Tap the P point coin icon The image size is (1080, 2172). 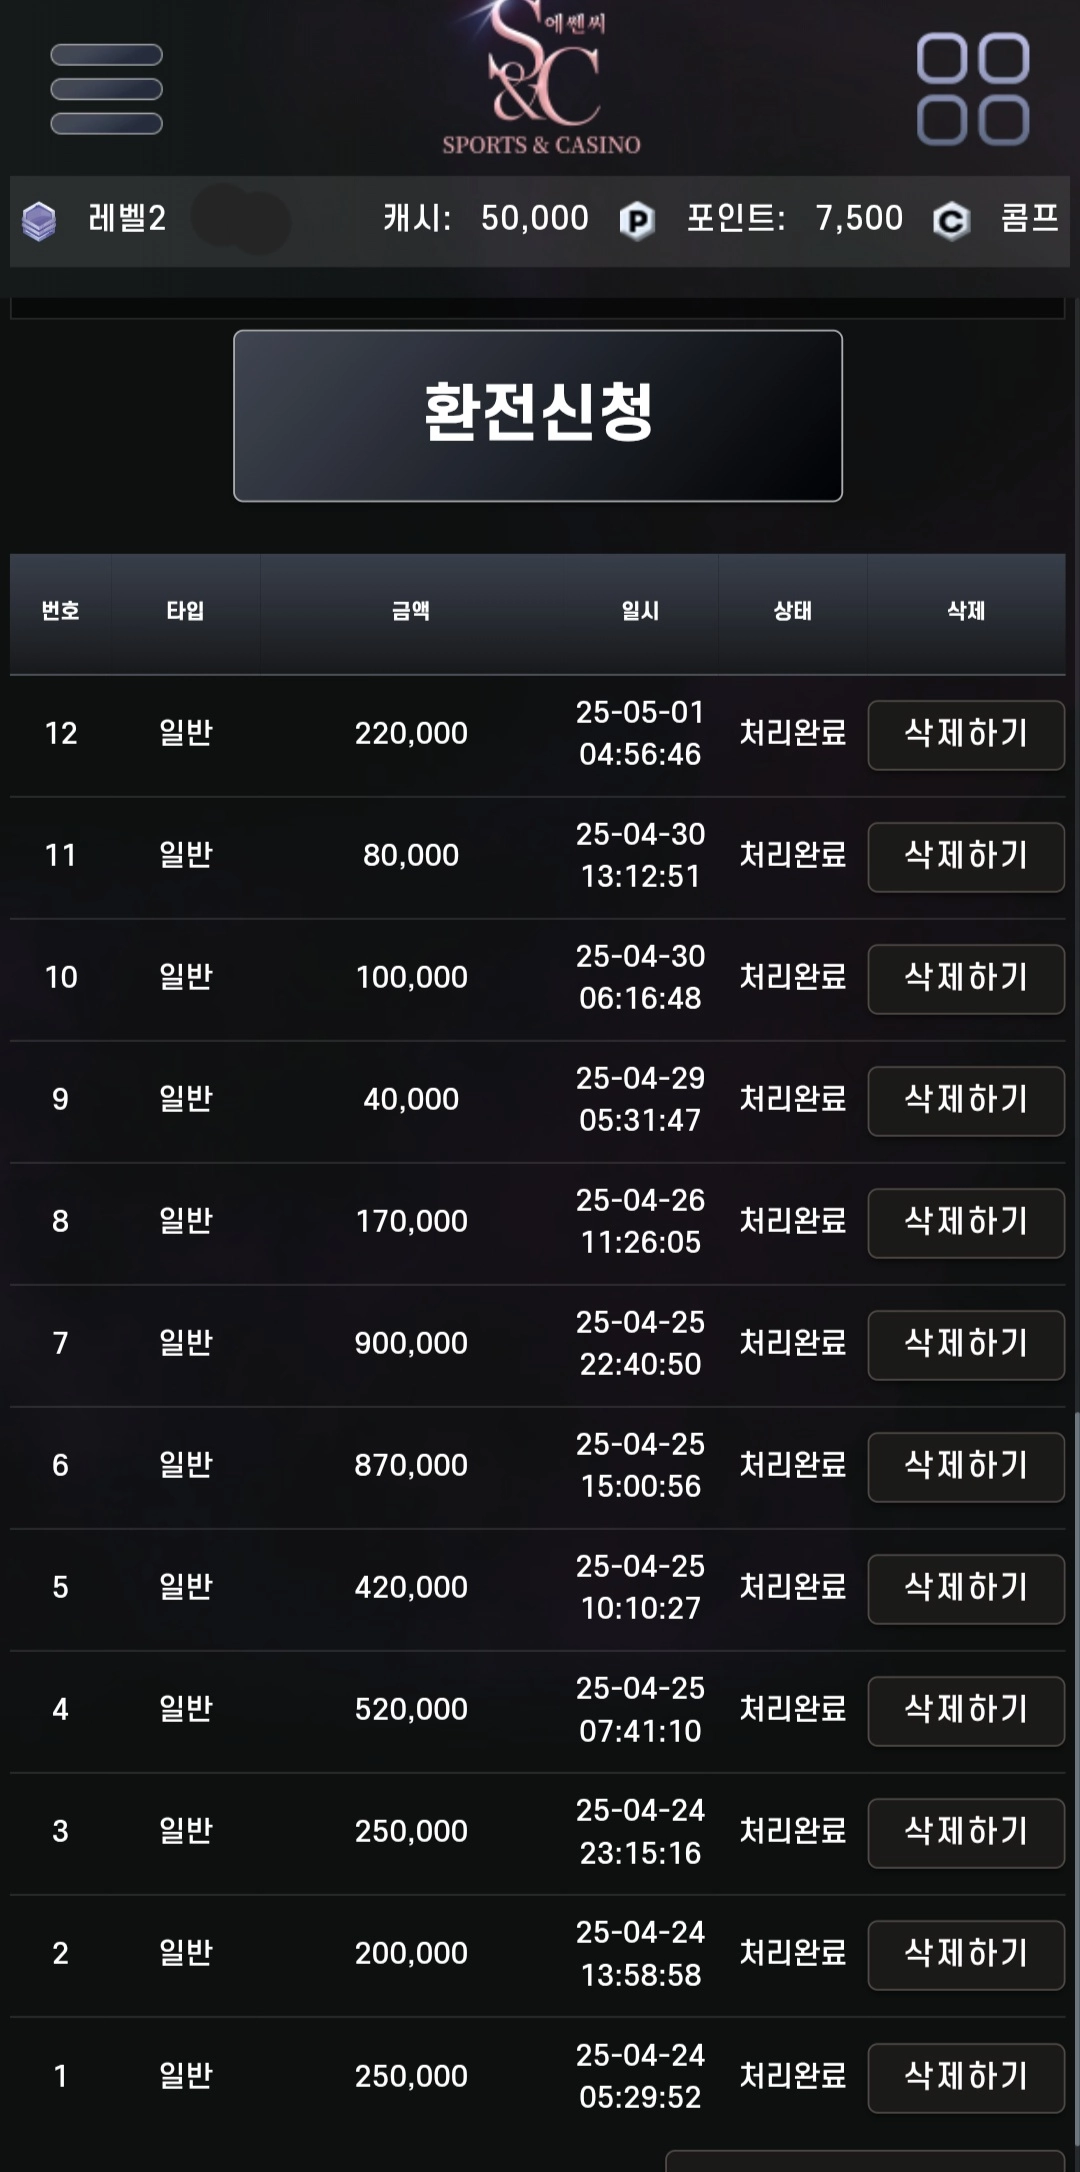(x=637, y=220)
